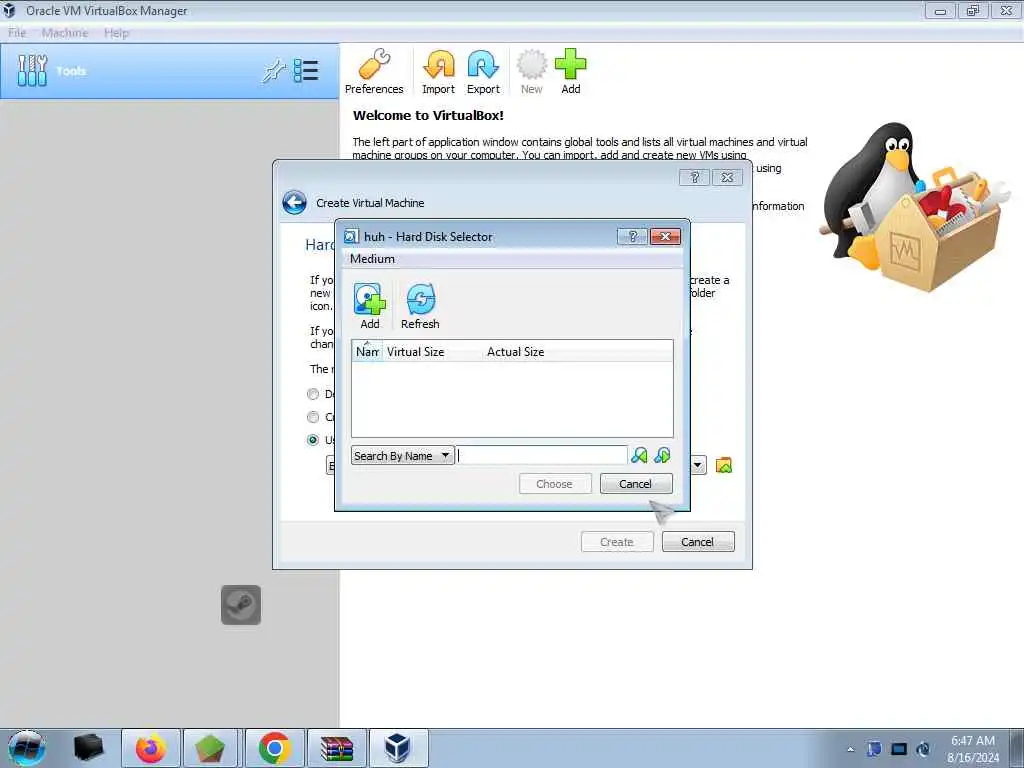Select the third selected hard disk radio option
This screenshot has width=1024, height=768.
pyautogui.click(x=313, y=440)
